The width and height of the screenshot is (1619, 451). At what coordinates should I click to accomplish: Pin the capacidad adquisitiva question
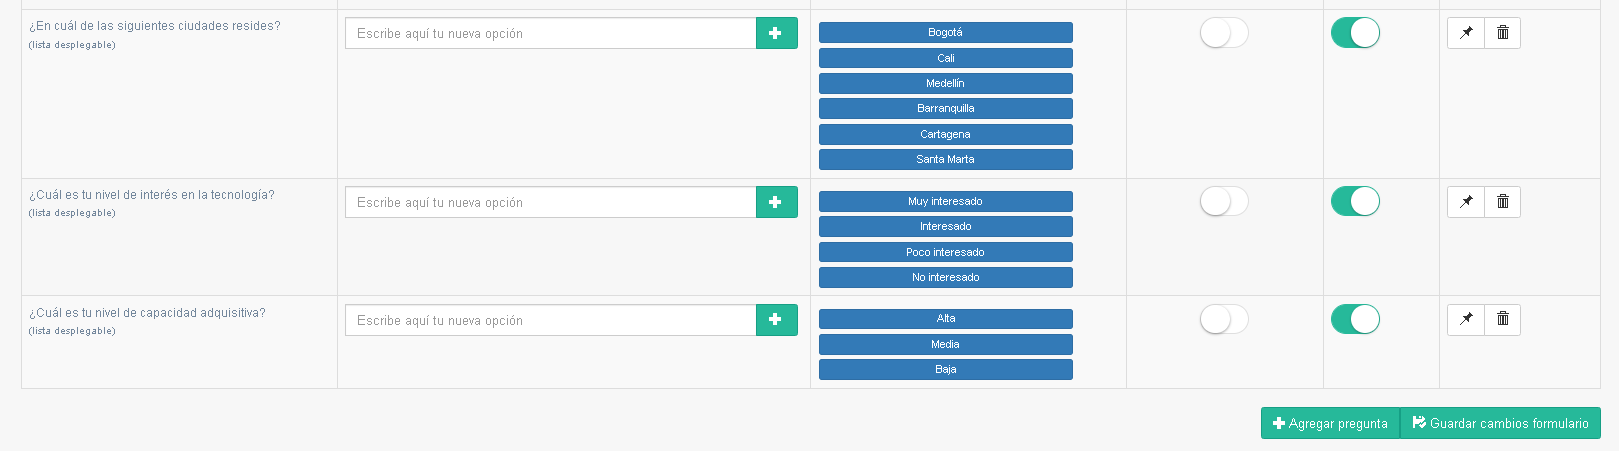[x=1466, y=320]
